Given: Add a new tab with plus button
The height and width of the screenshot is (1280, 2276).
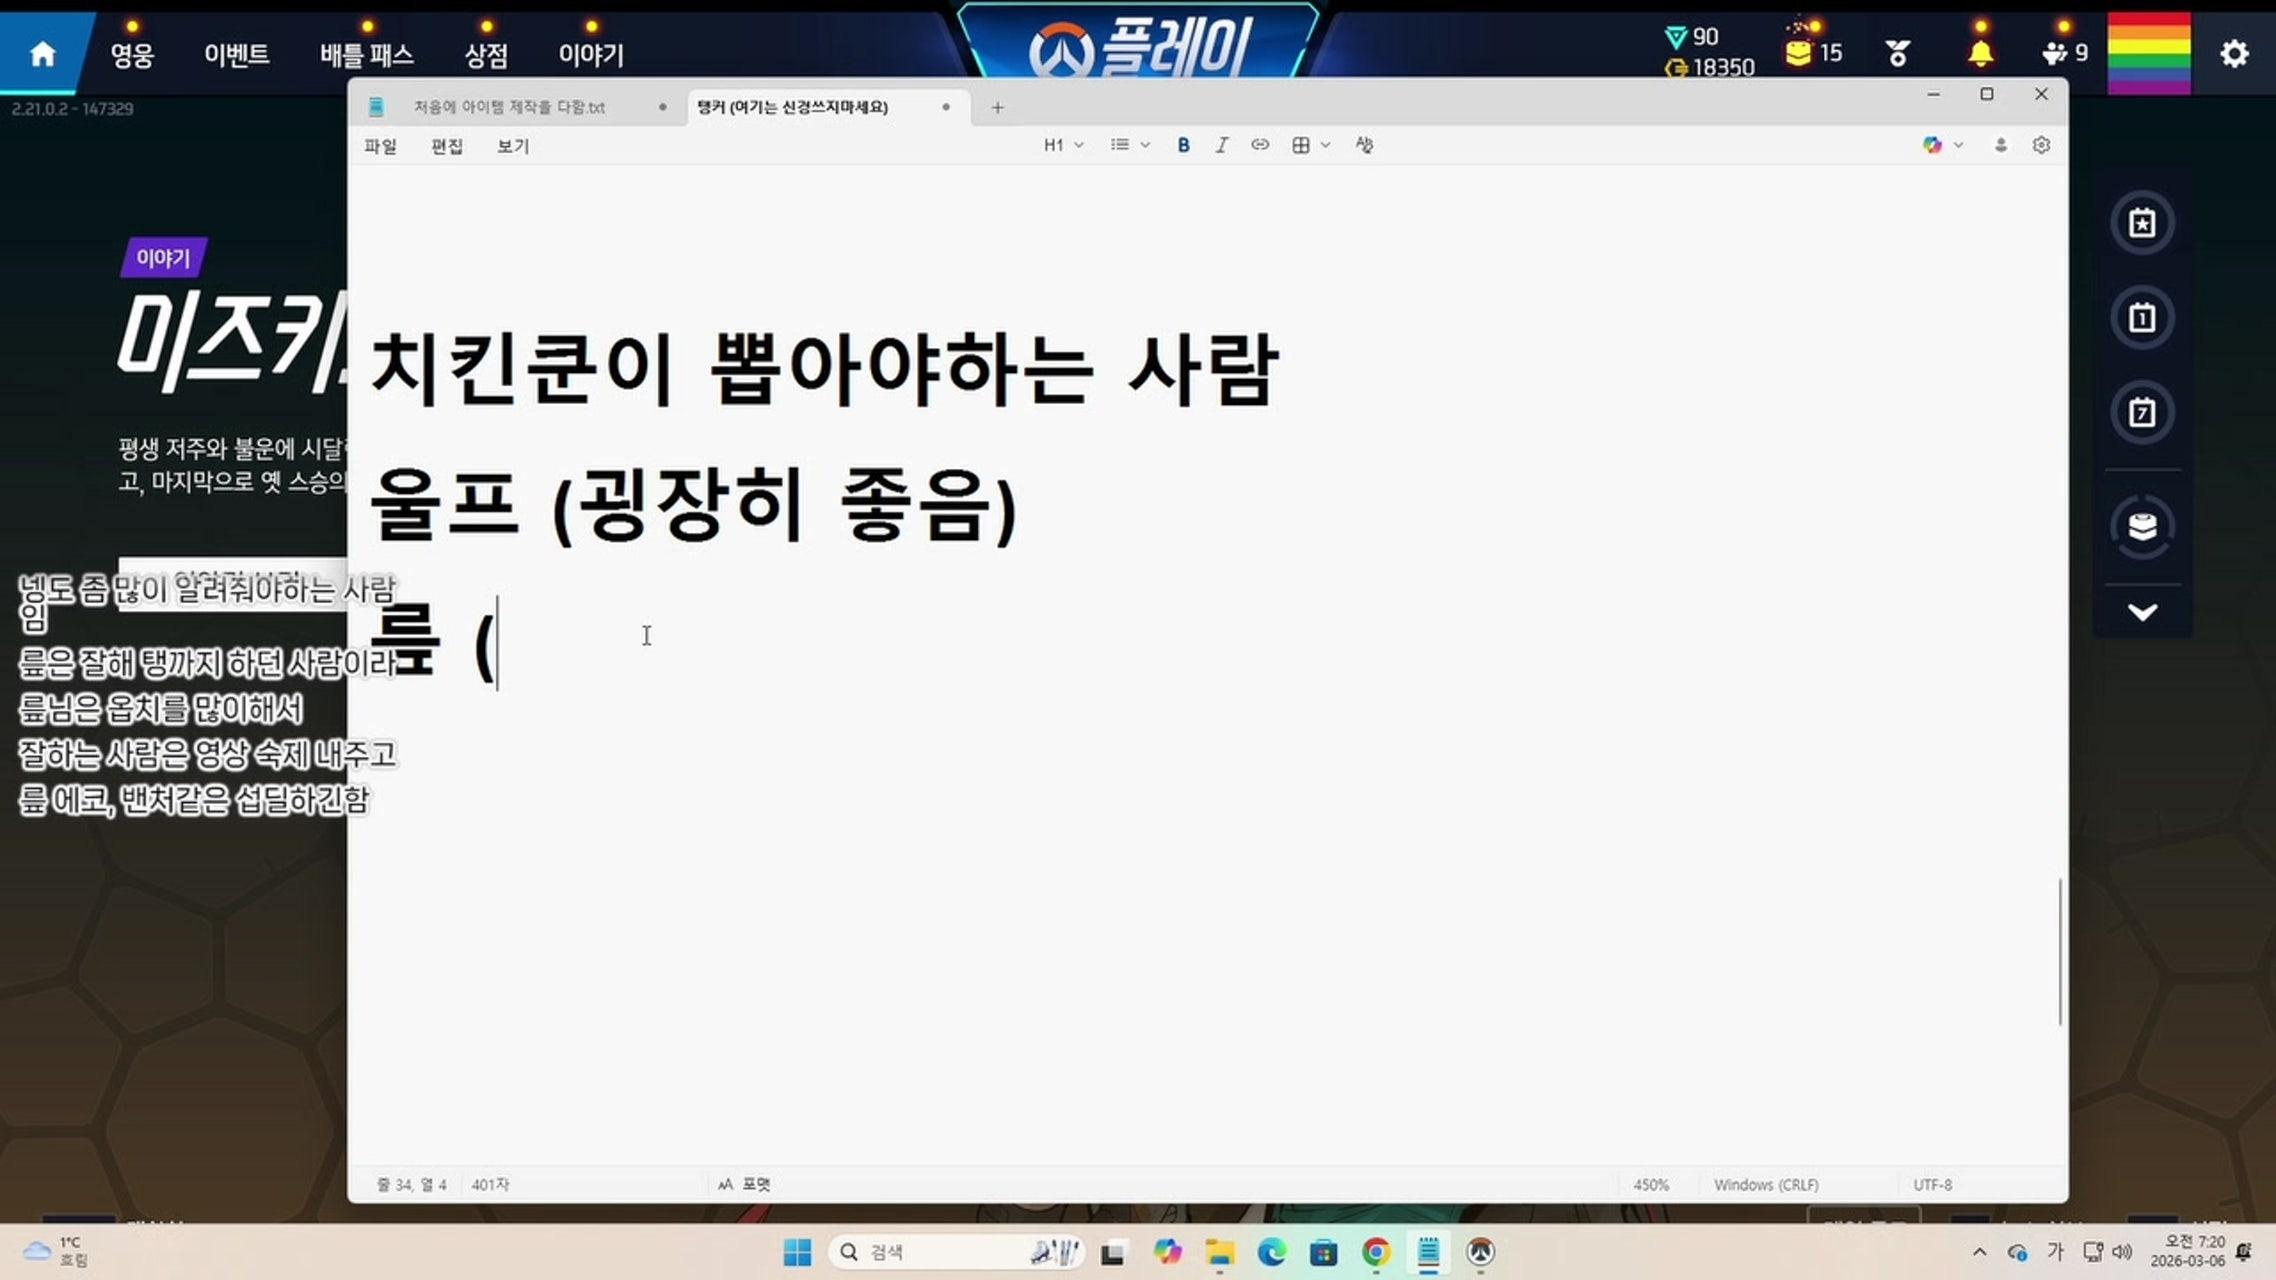Looking at the screenshot, I should coord(996,107).
